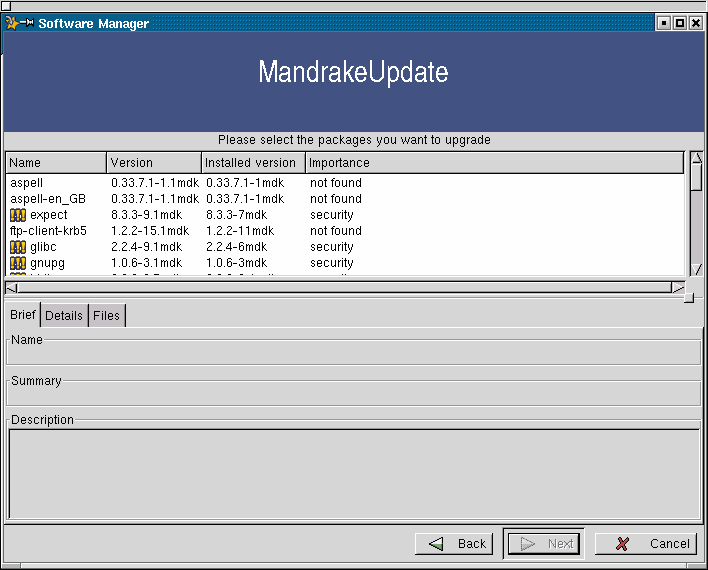
Task: Click version 2.2.4-9.1mdk cell
Action: click(x=147, y=247)
